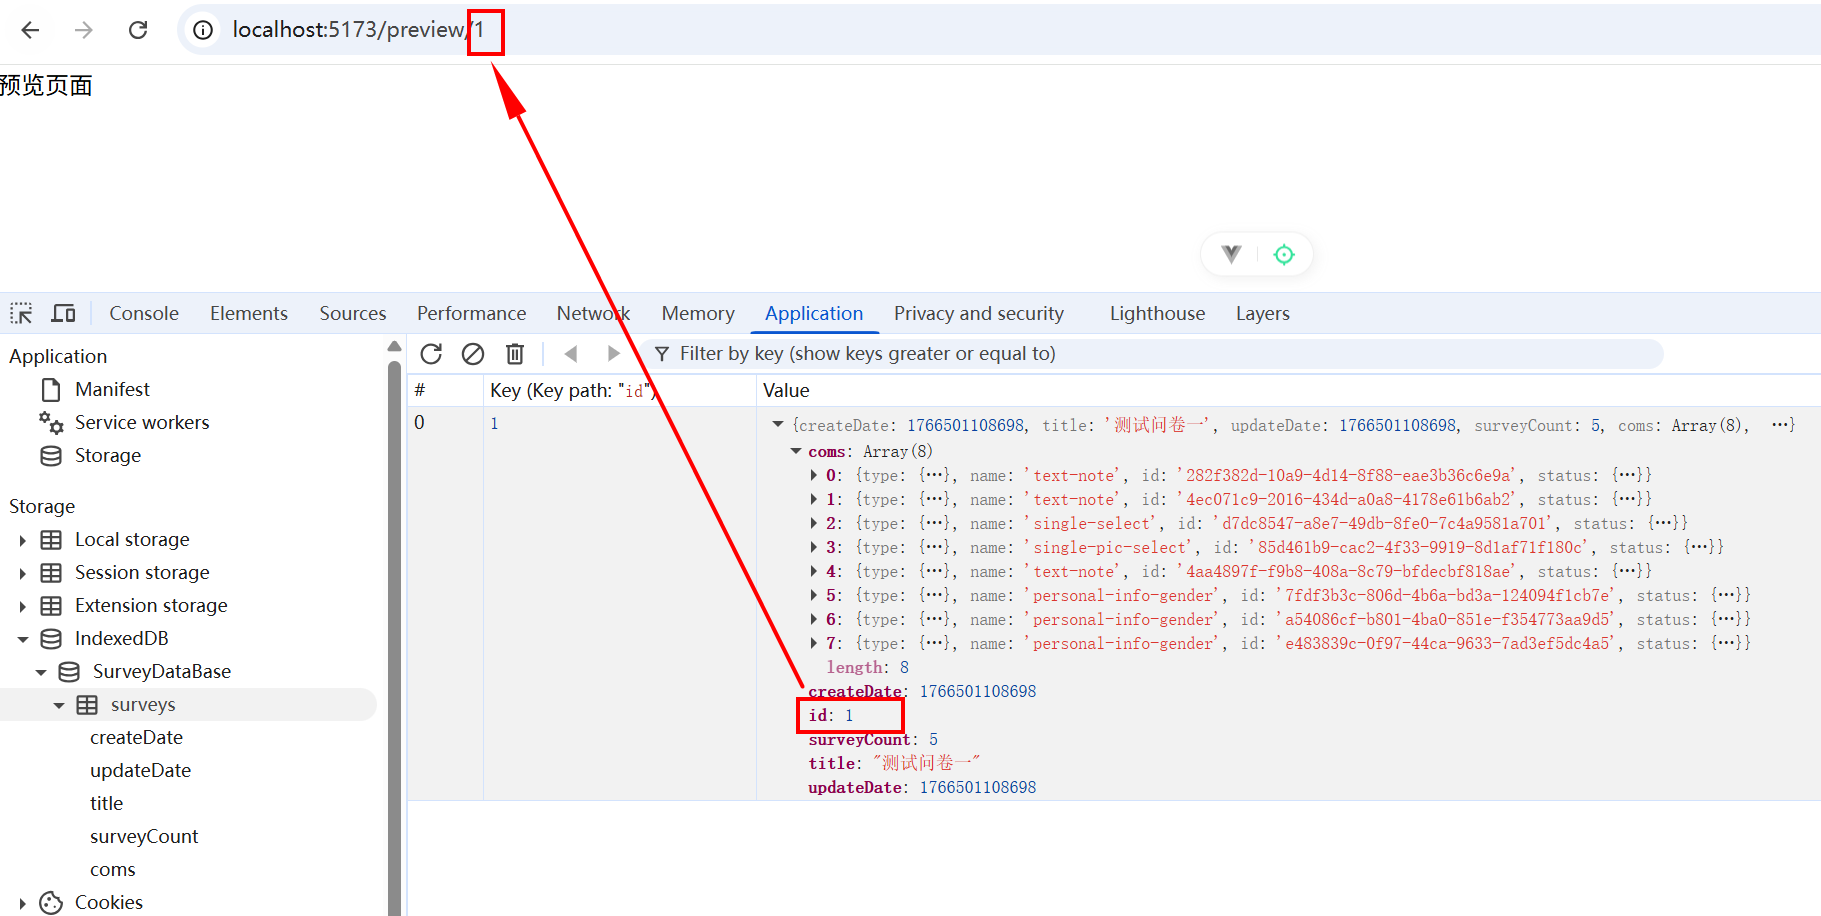Select the title index
This screenshot has height=916, width=1821.
coord(106,803)
